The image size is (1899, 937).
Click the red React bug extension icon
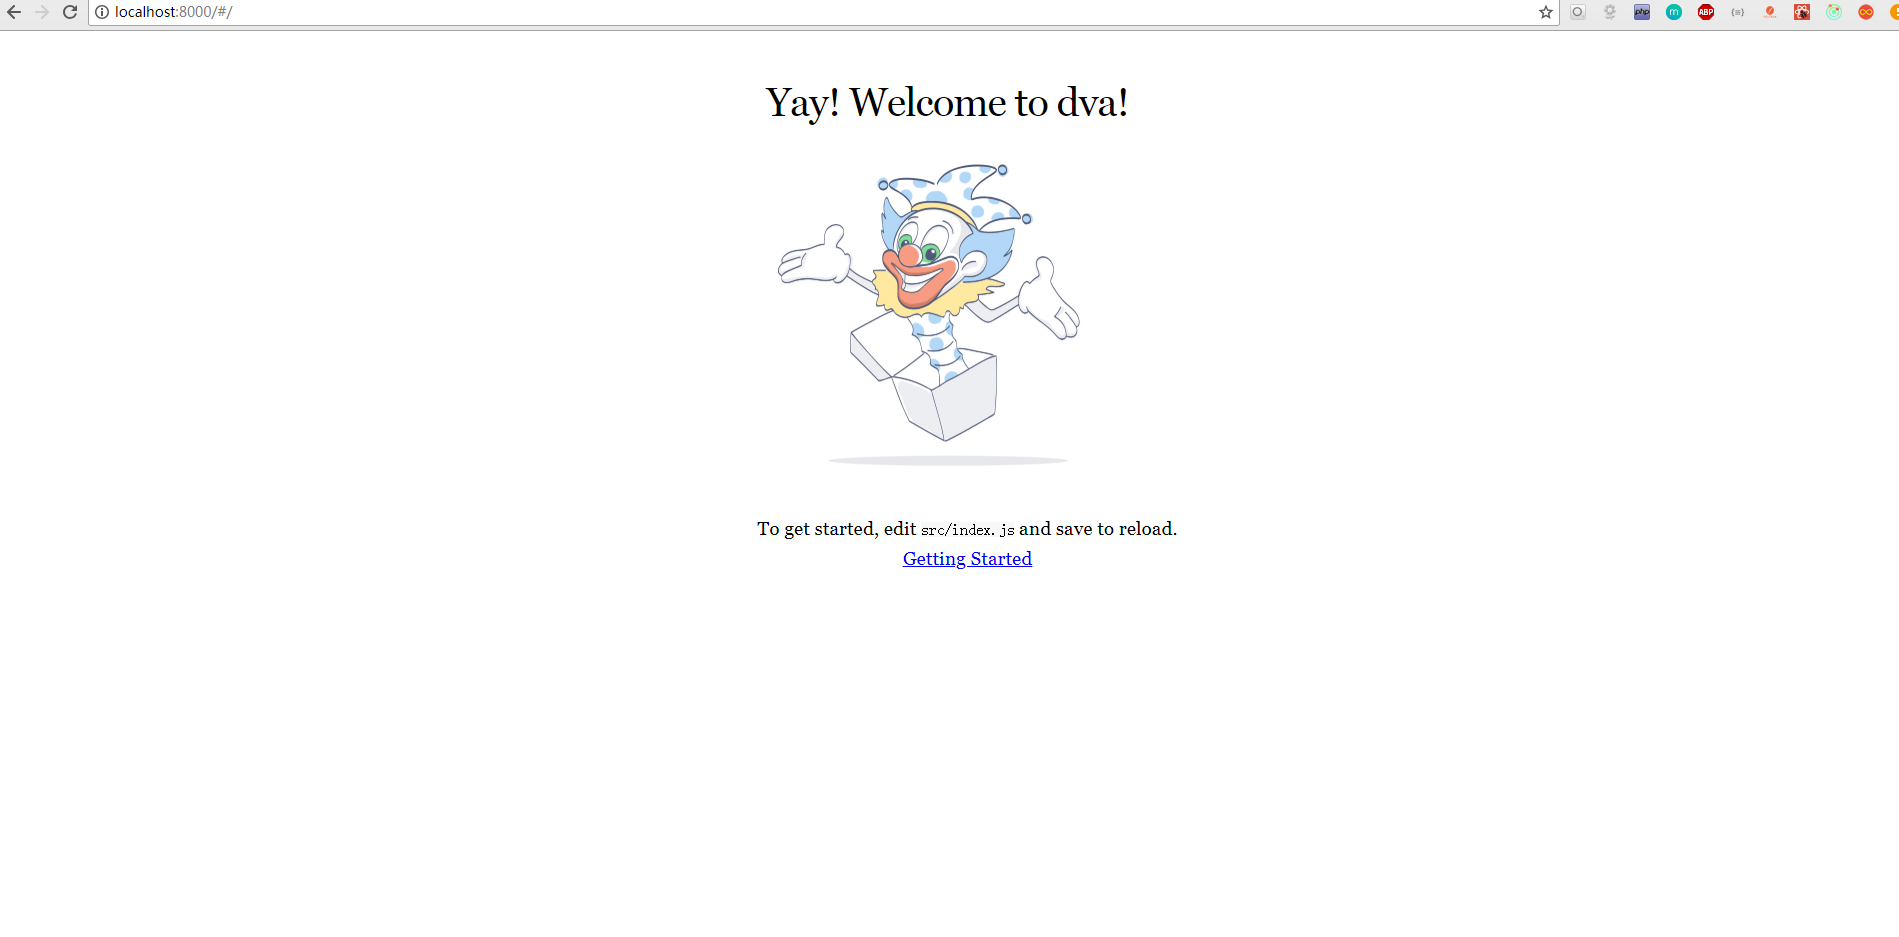click(x=1802, y=12)
